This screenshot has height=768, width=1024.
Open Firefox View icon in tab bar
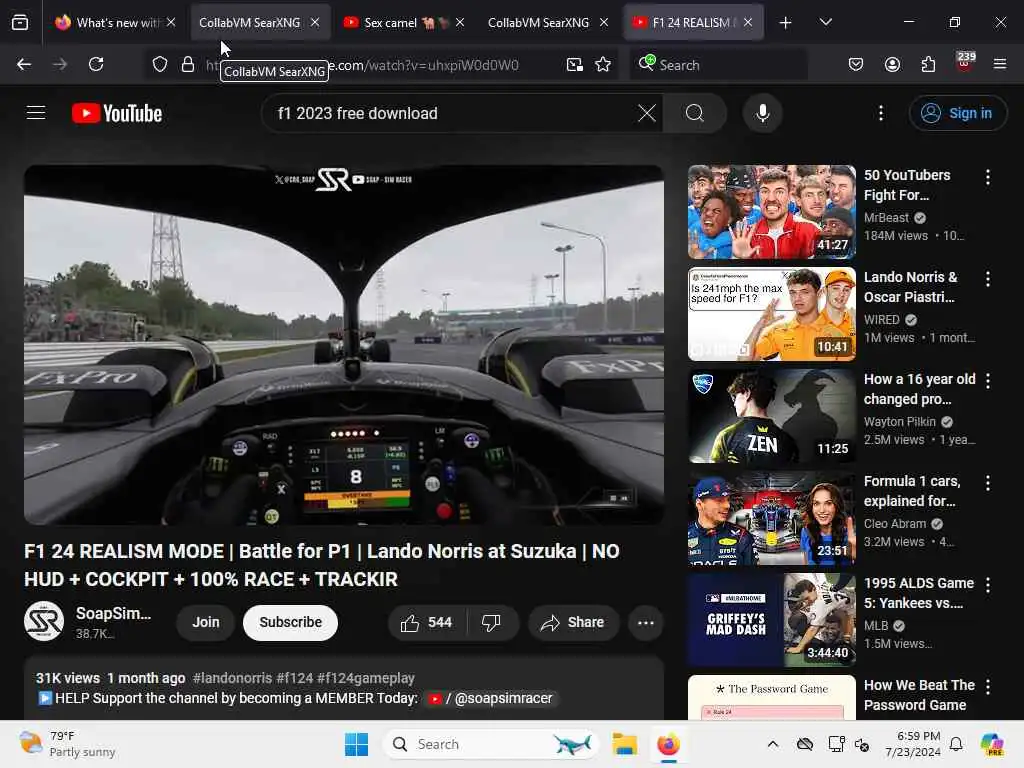(x=20, y=23)
